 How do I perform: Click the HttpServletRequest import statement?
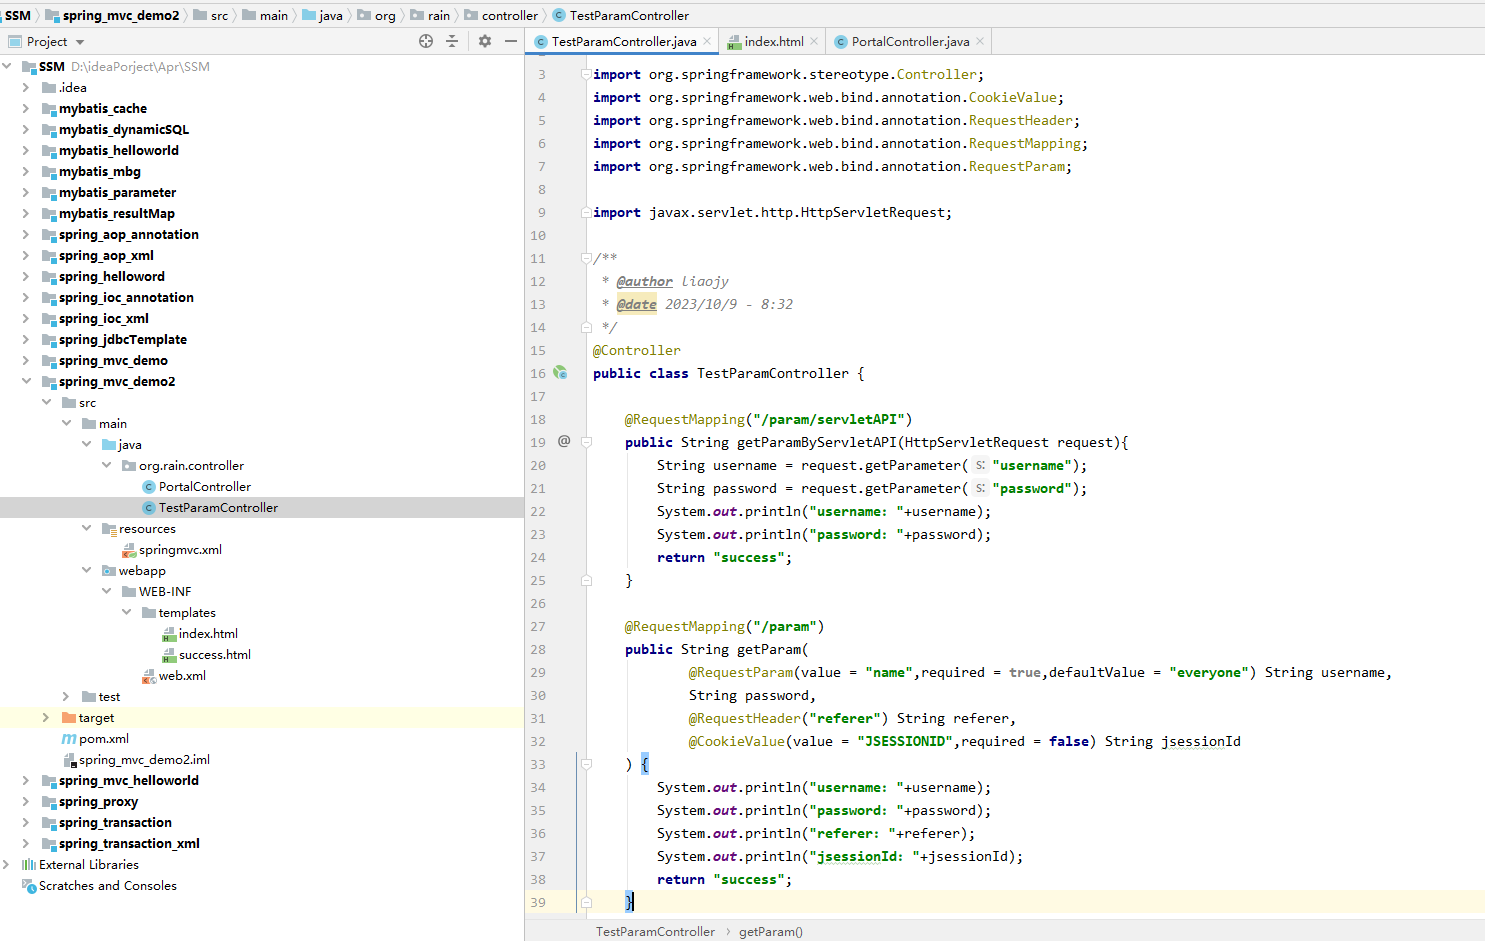click(772, 212)
